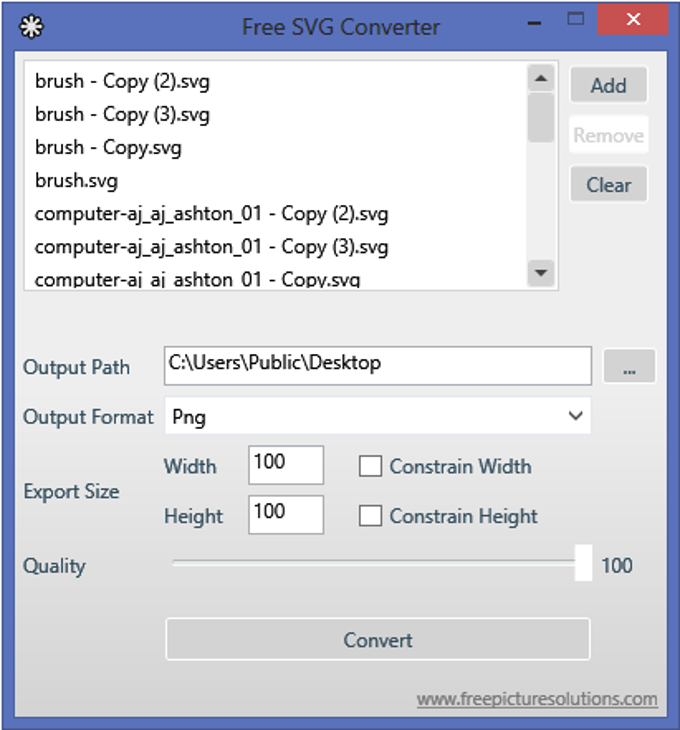This screenshot has height=730, width=680.
Task: Close the Free SVG Converter window
Action: point(631,20)
